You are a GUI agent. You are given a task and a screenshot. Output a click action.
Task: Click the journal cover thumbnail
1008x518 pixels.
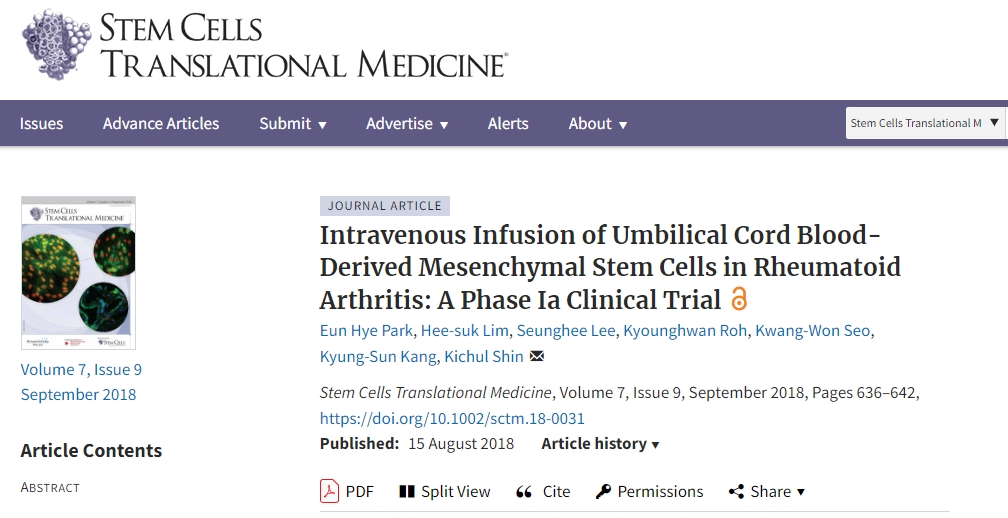(78, 272)
